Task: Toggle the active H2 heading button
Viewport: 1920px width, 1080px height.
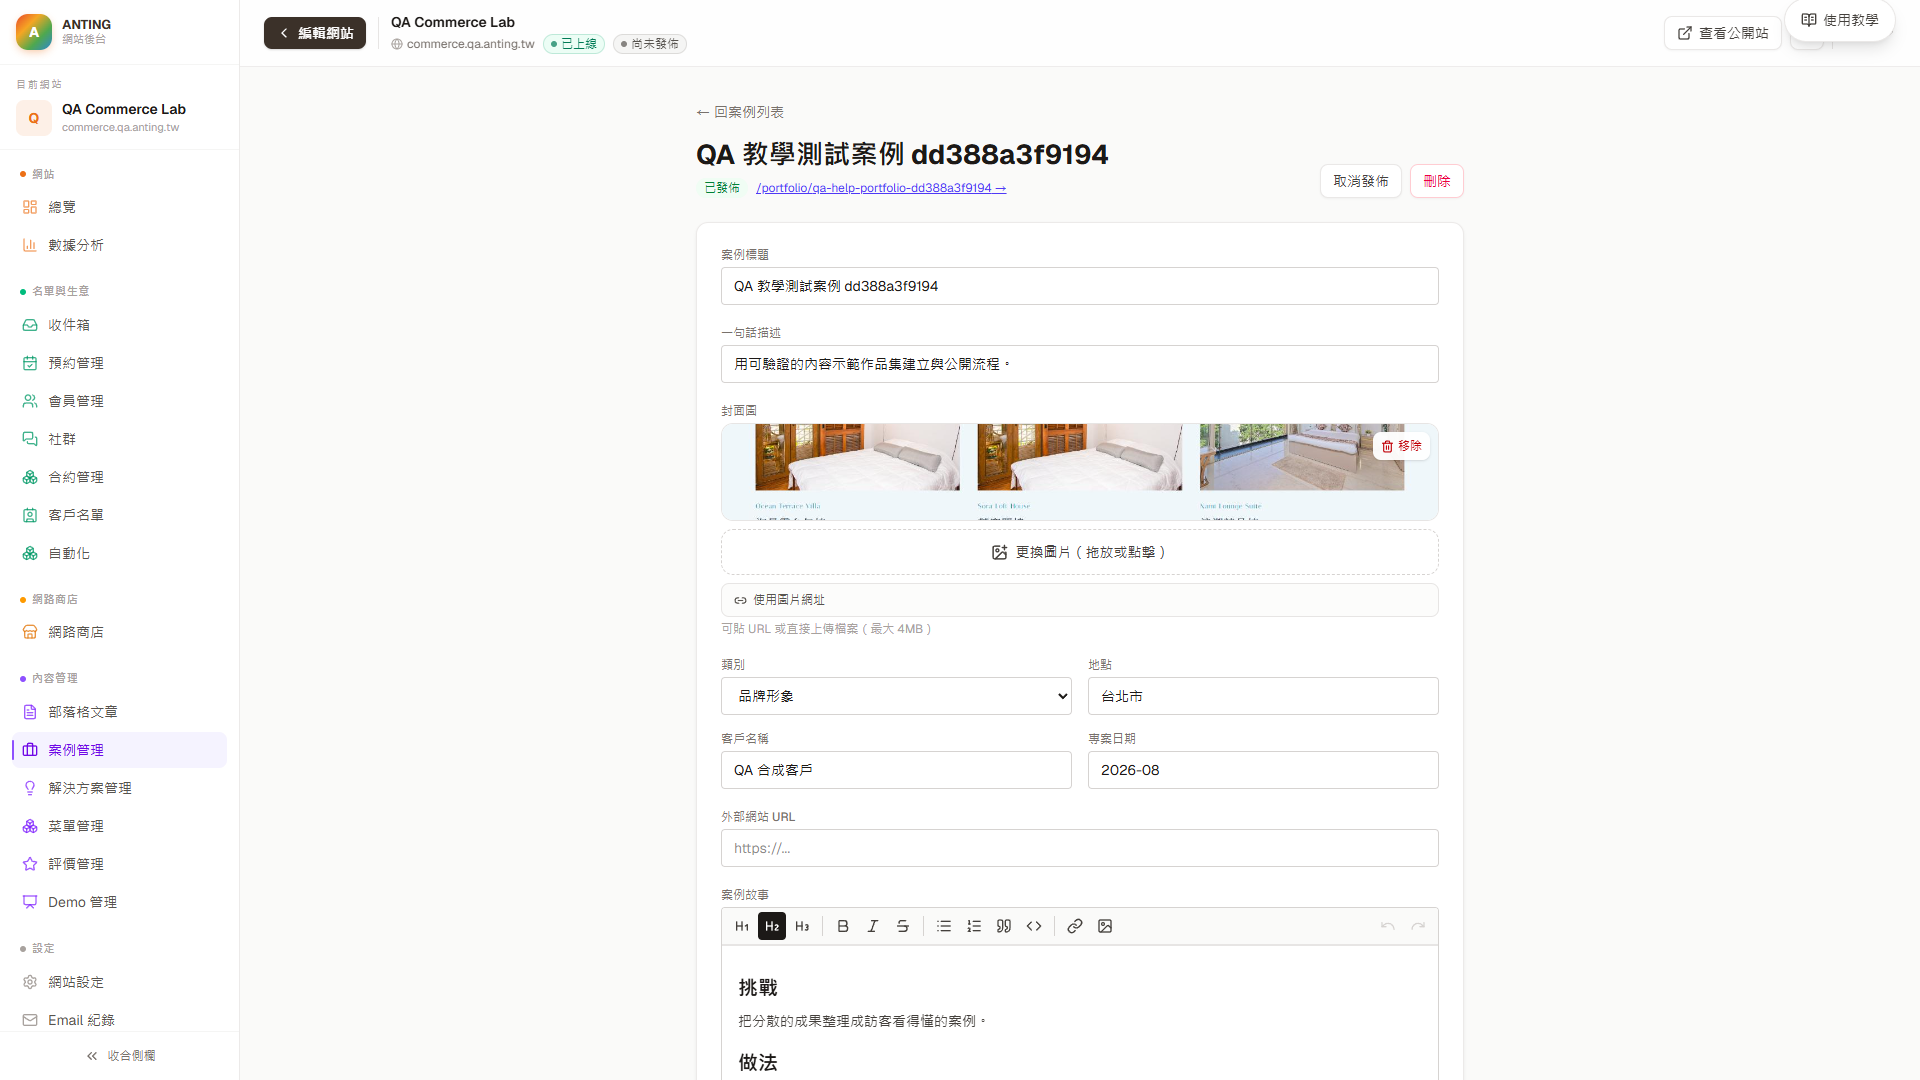Action: [x=772, y=926]
